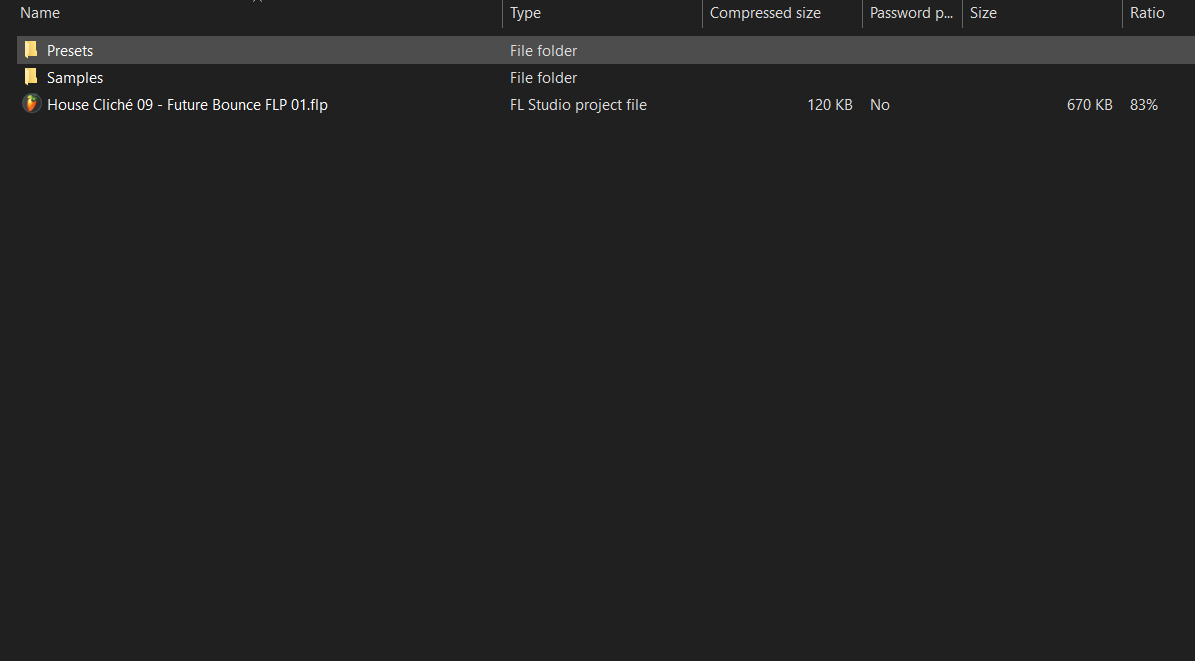Click the File folder type in Presets row
The image size is (1195, 661).
click(543, 51)
